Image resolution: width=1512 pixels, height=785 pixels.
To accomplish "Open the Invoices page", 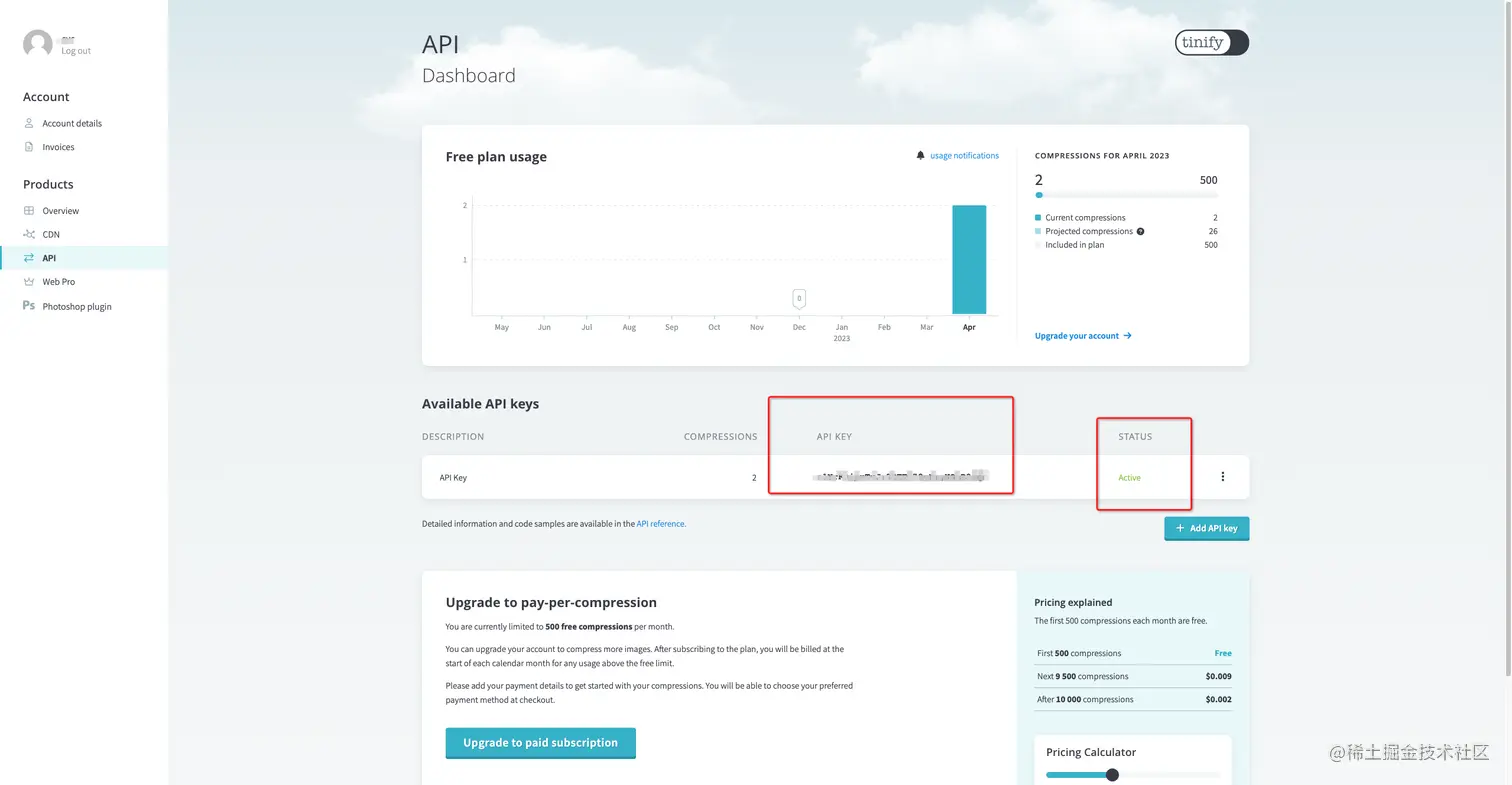I will pyautogui.click(x=58, y=147).
